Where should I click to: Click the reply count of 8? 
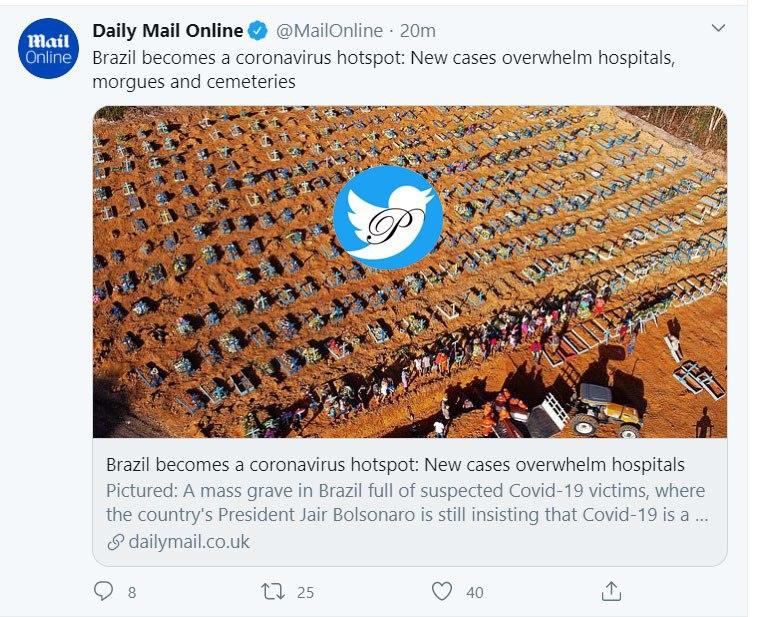[131, 593]
